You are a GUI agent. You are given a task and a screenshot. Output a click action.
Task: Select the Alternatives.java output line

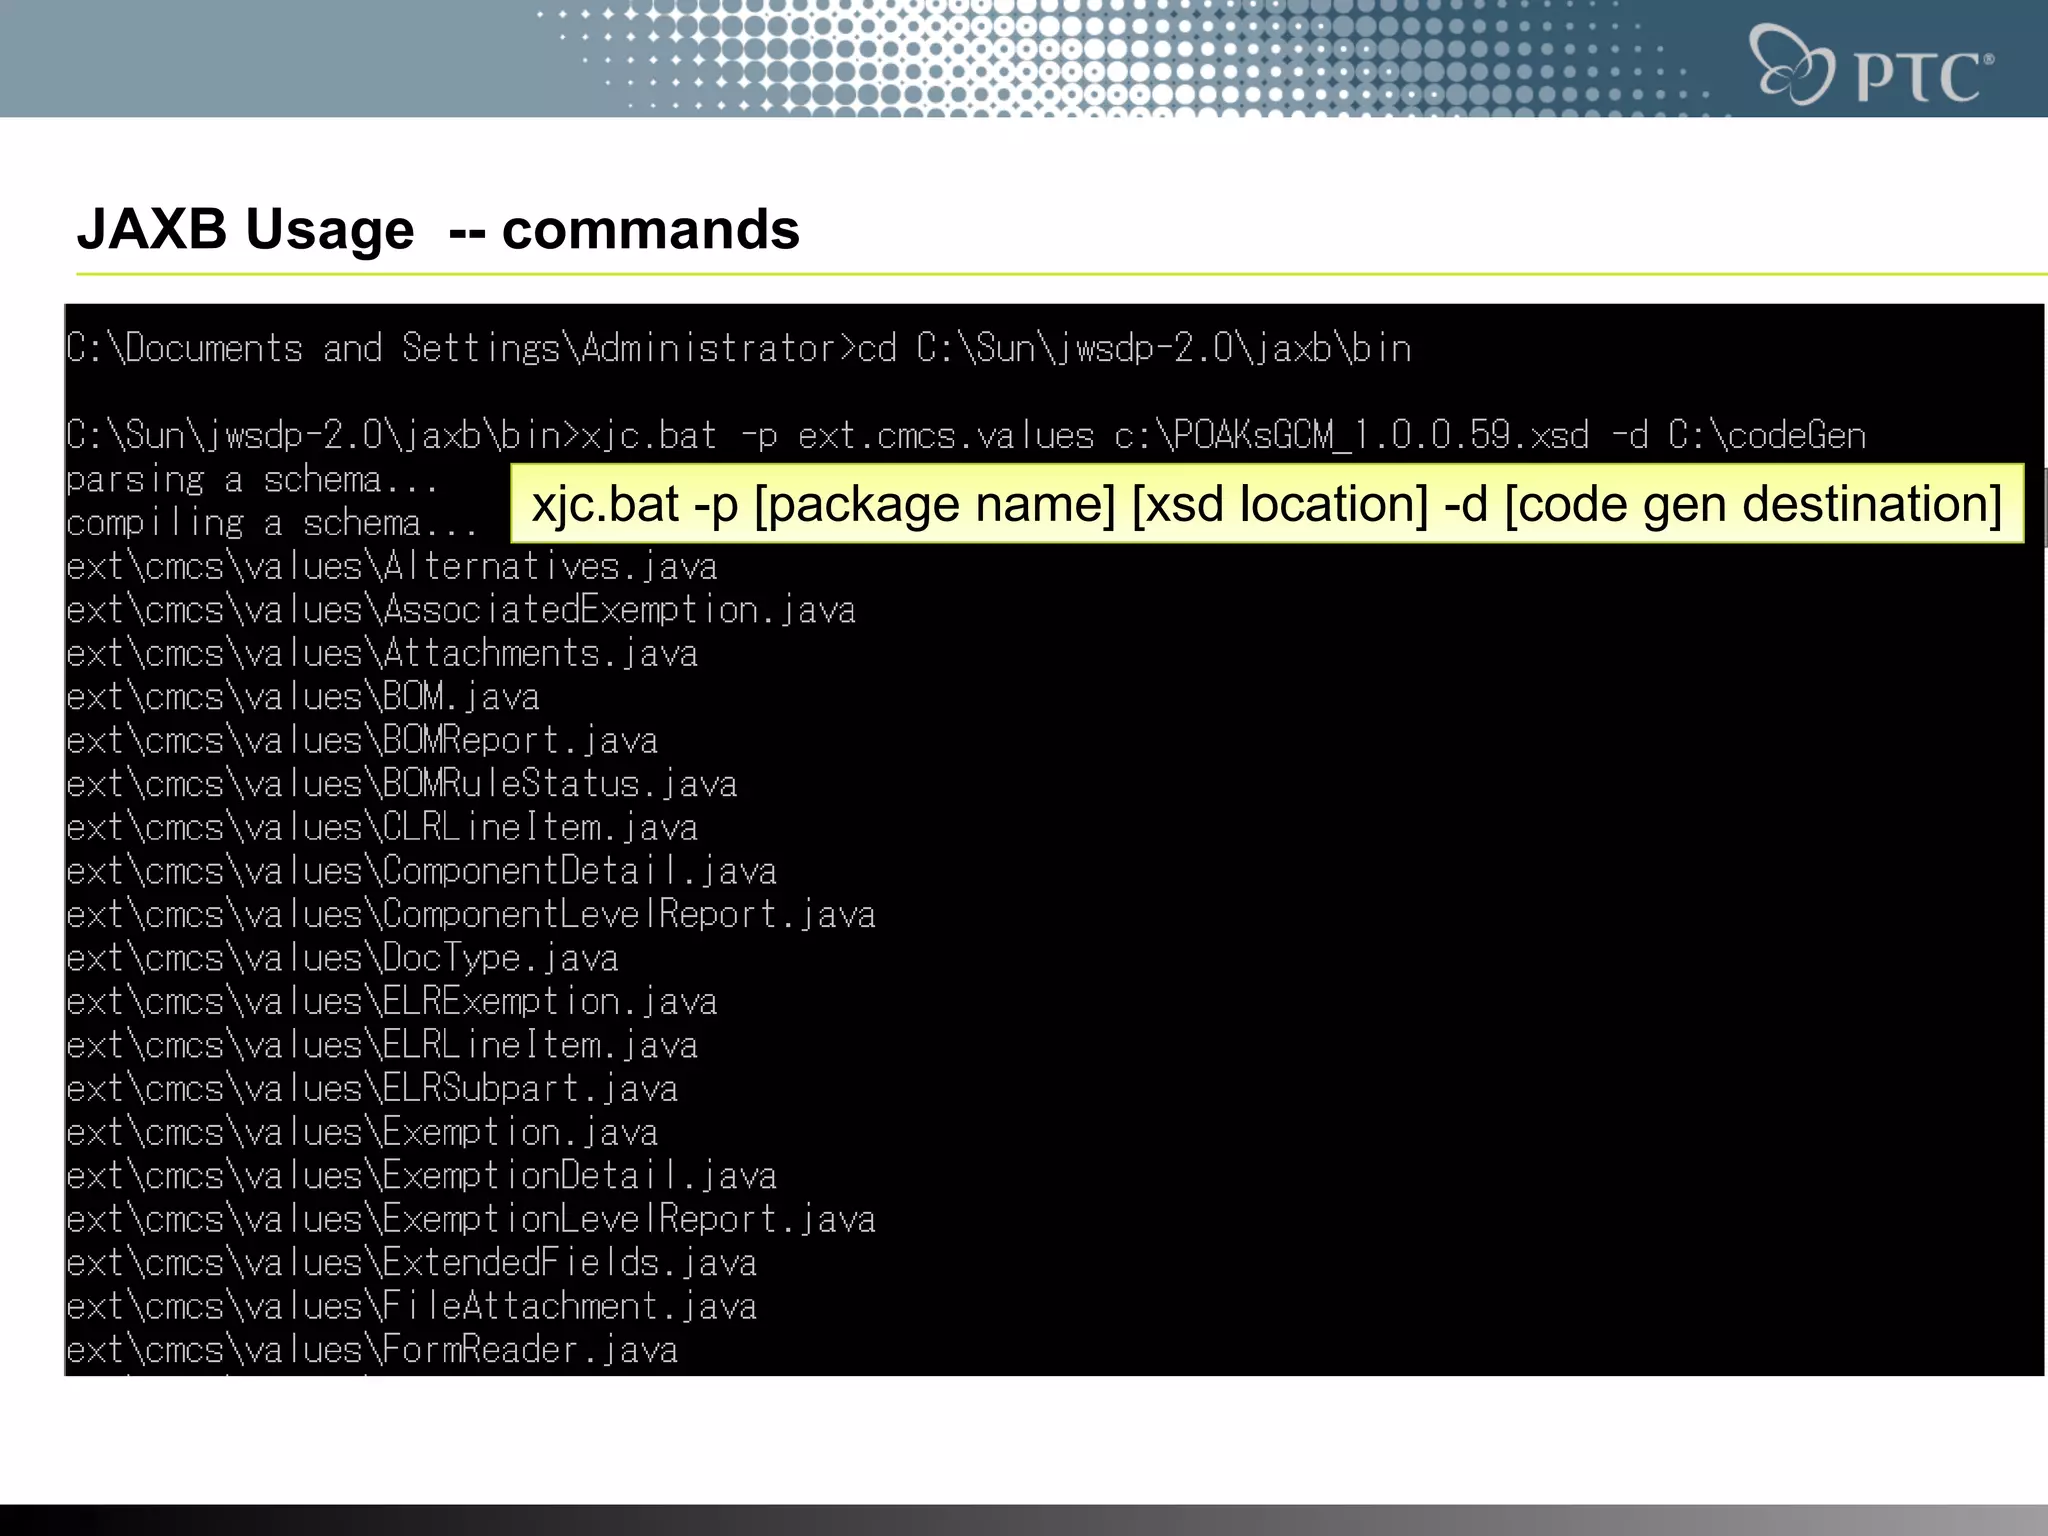point(392,567)
